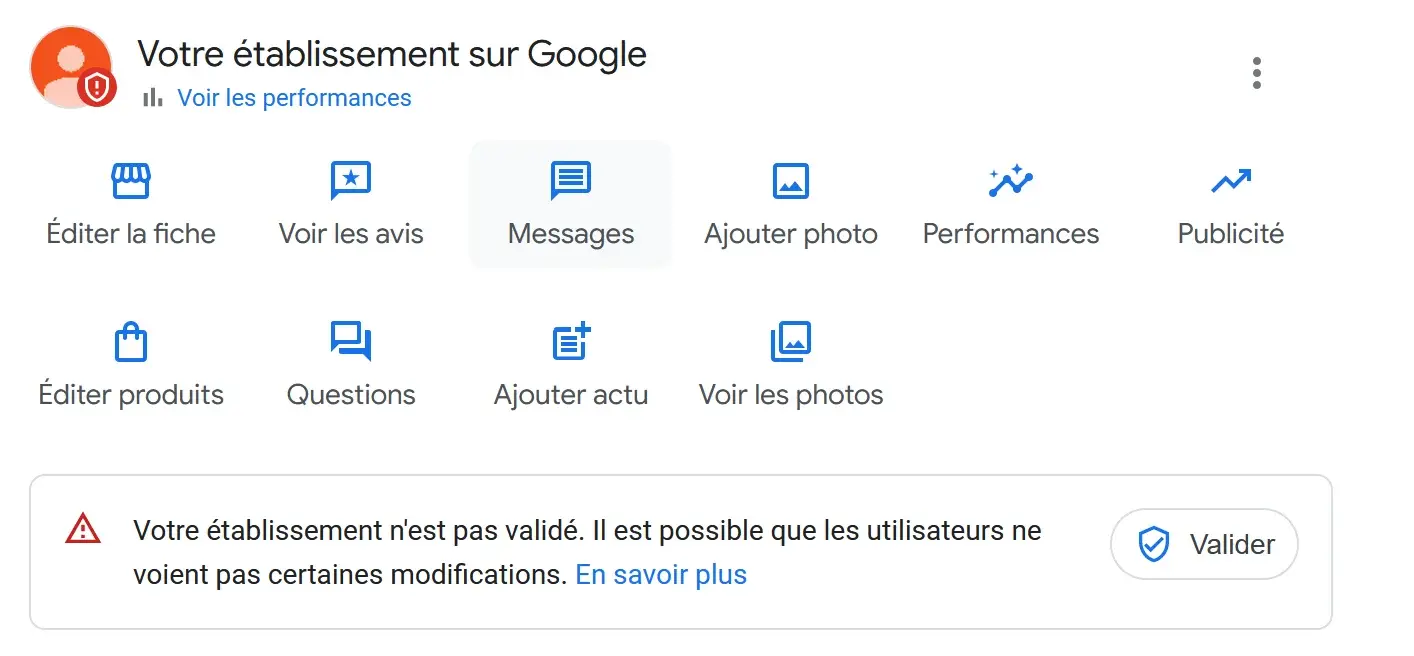This screenshot has height=656, width=1414.
Task: Click the red shield alert badge
Action: click(x=97, y=89)
